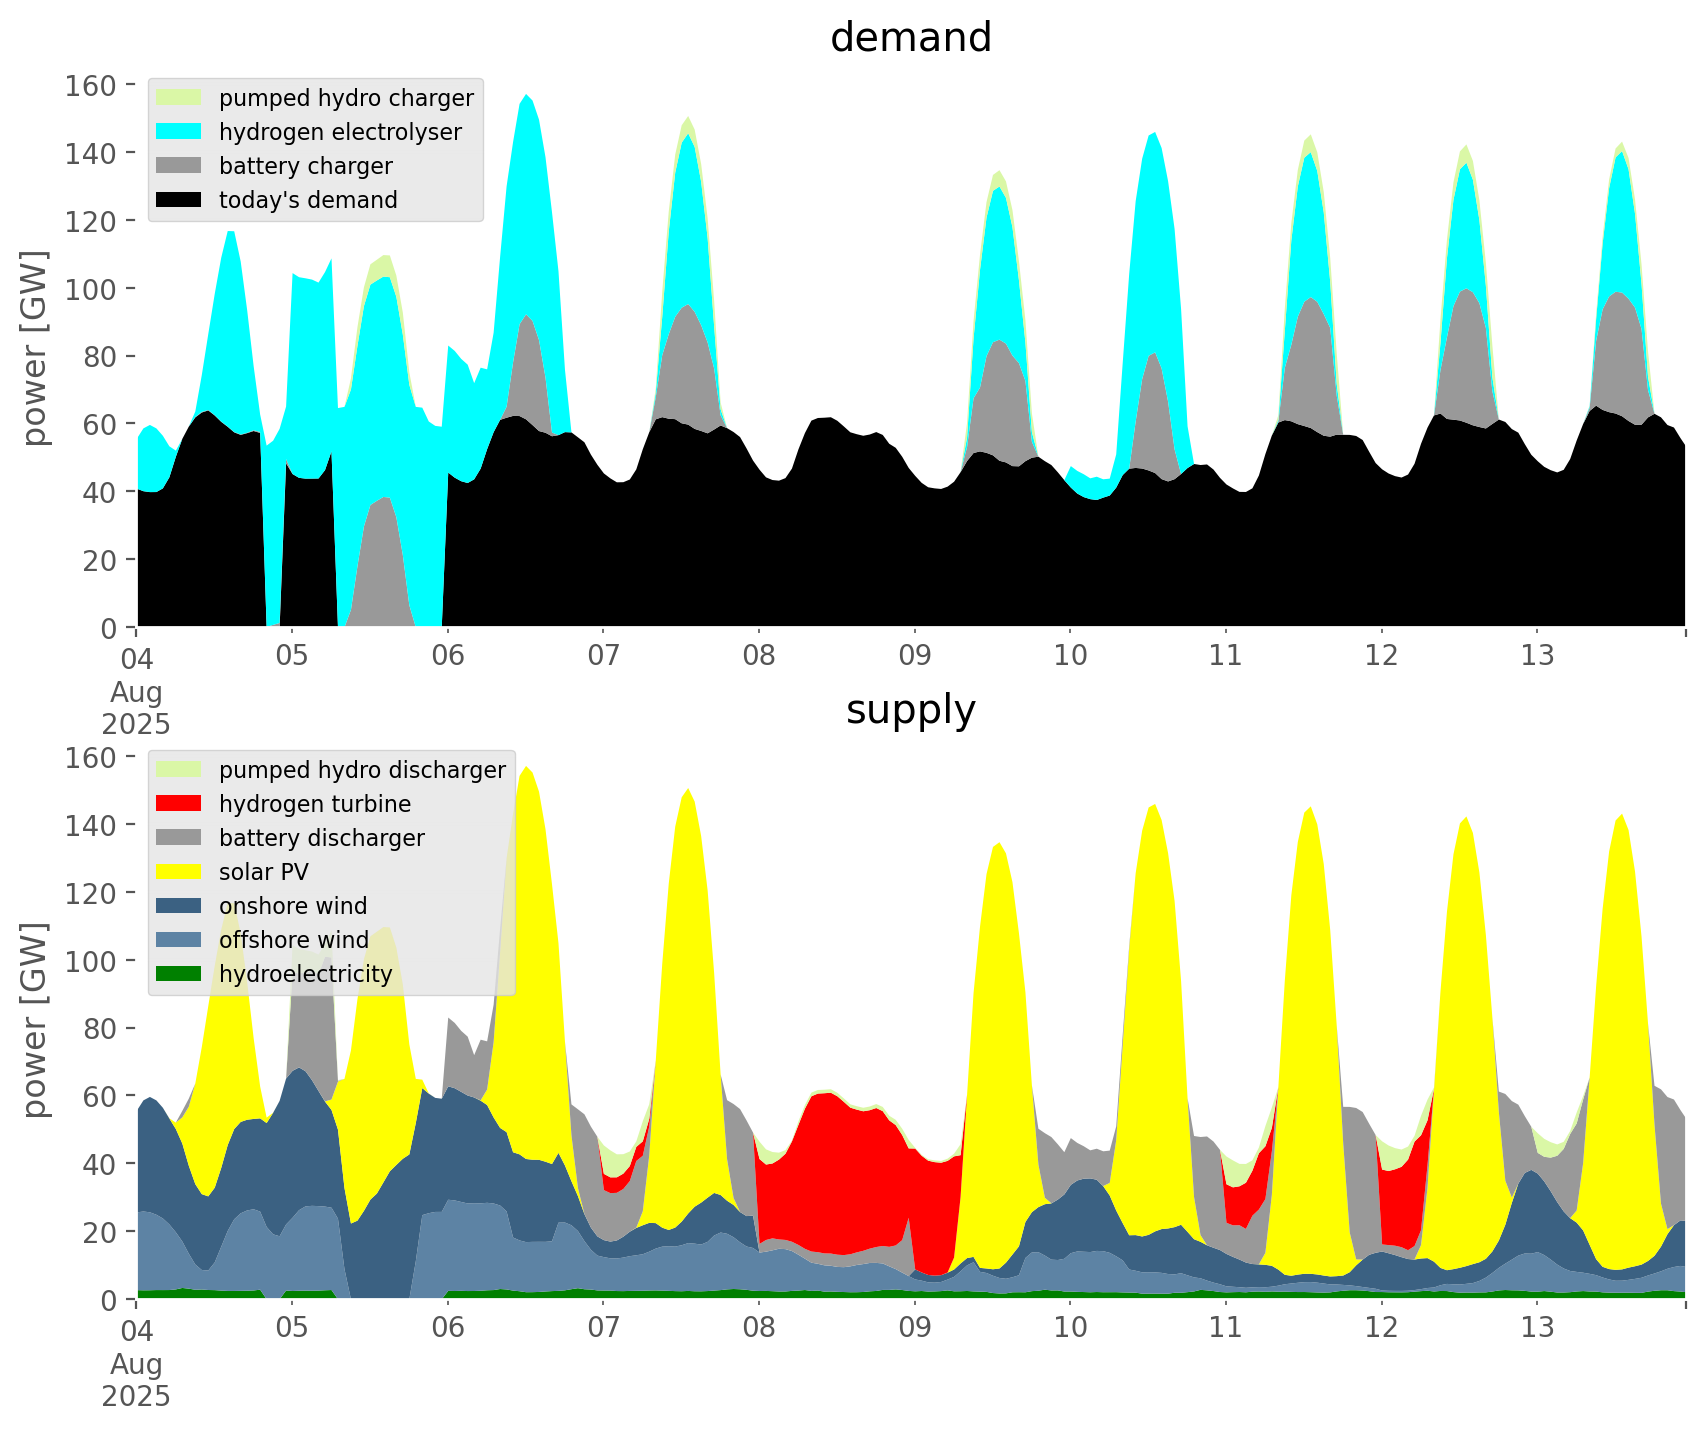Select the pumped hydro charger legend swatch
The width and height of the screenshot is (1706, 1431).
[179, 98]
